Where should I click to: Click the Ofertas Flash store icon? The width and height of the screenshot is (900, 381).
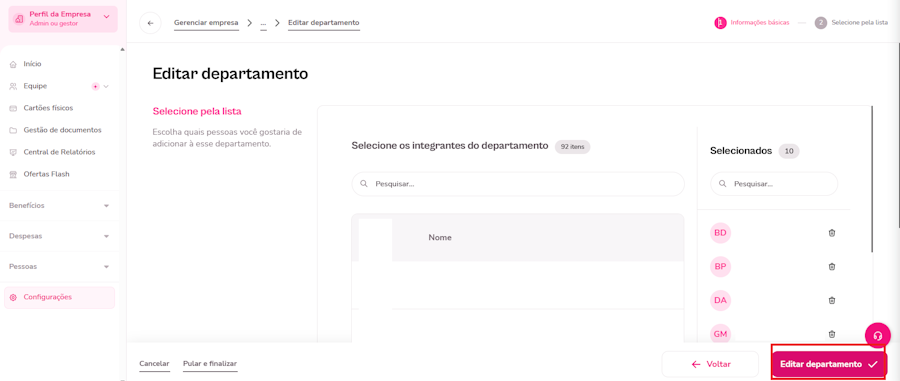coord(13,174)
